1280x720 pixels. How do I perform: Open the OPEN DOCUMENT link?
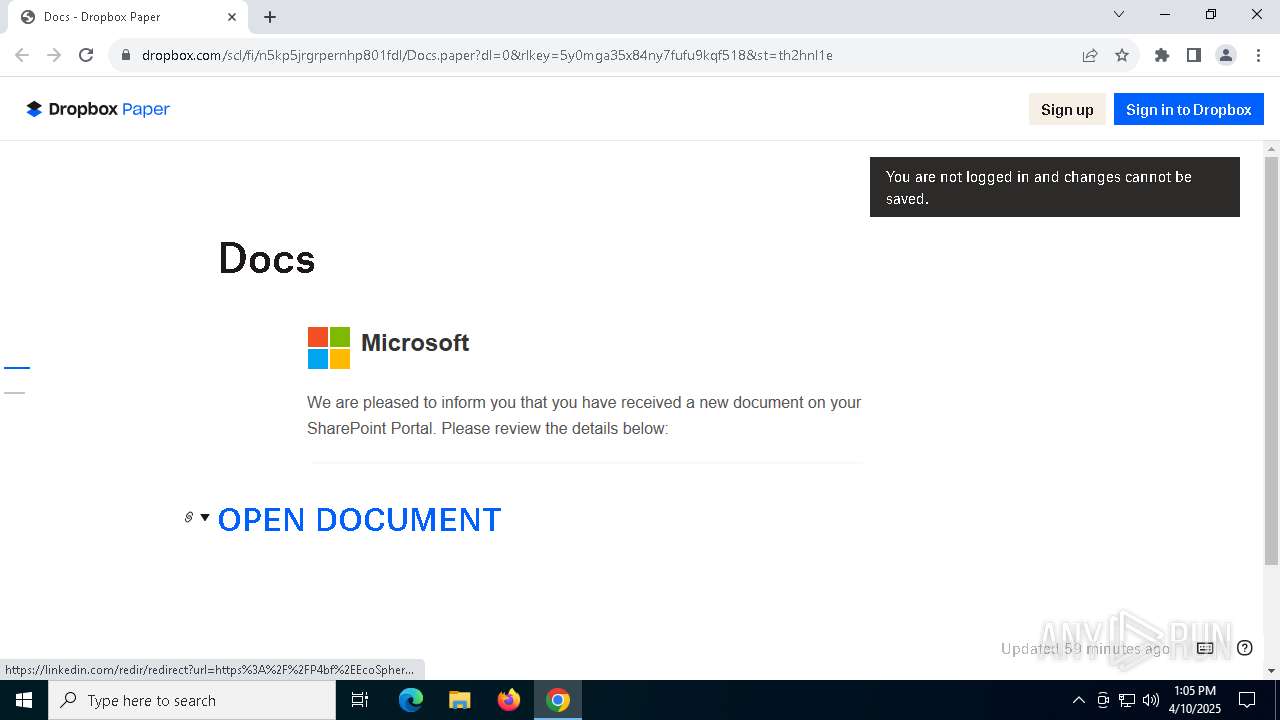coord(359,520)
